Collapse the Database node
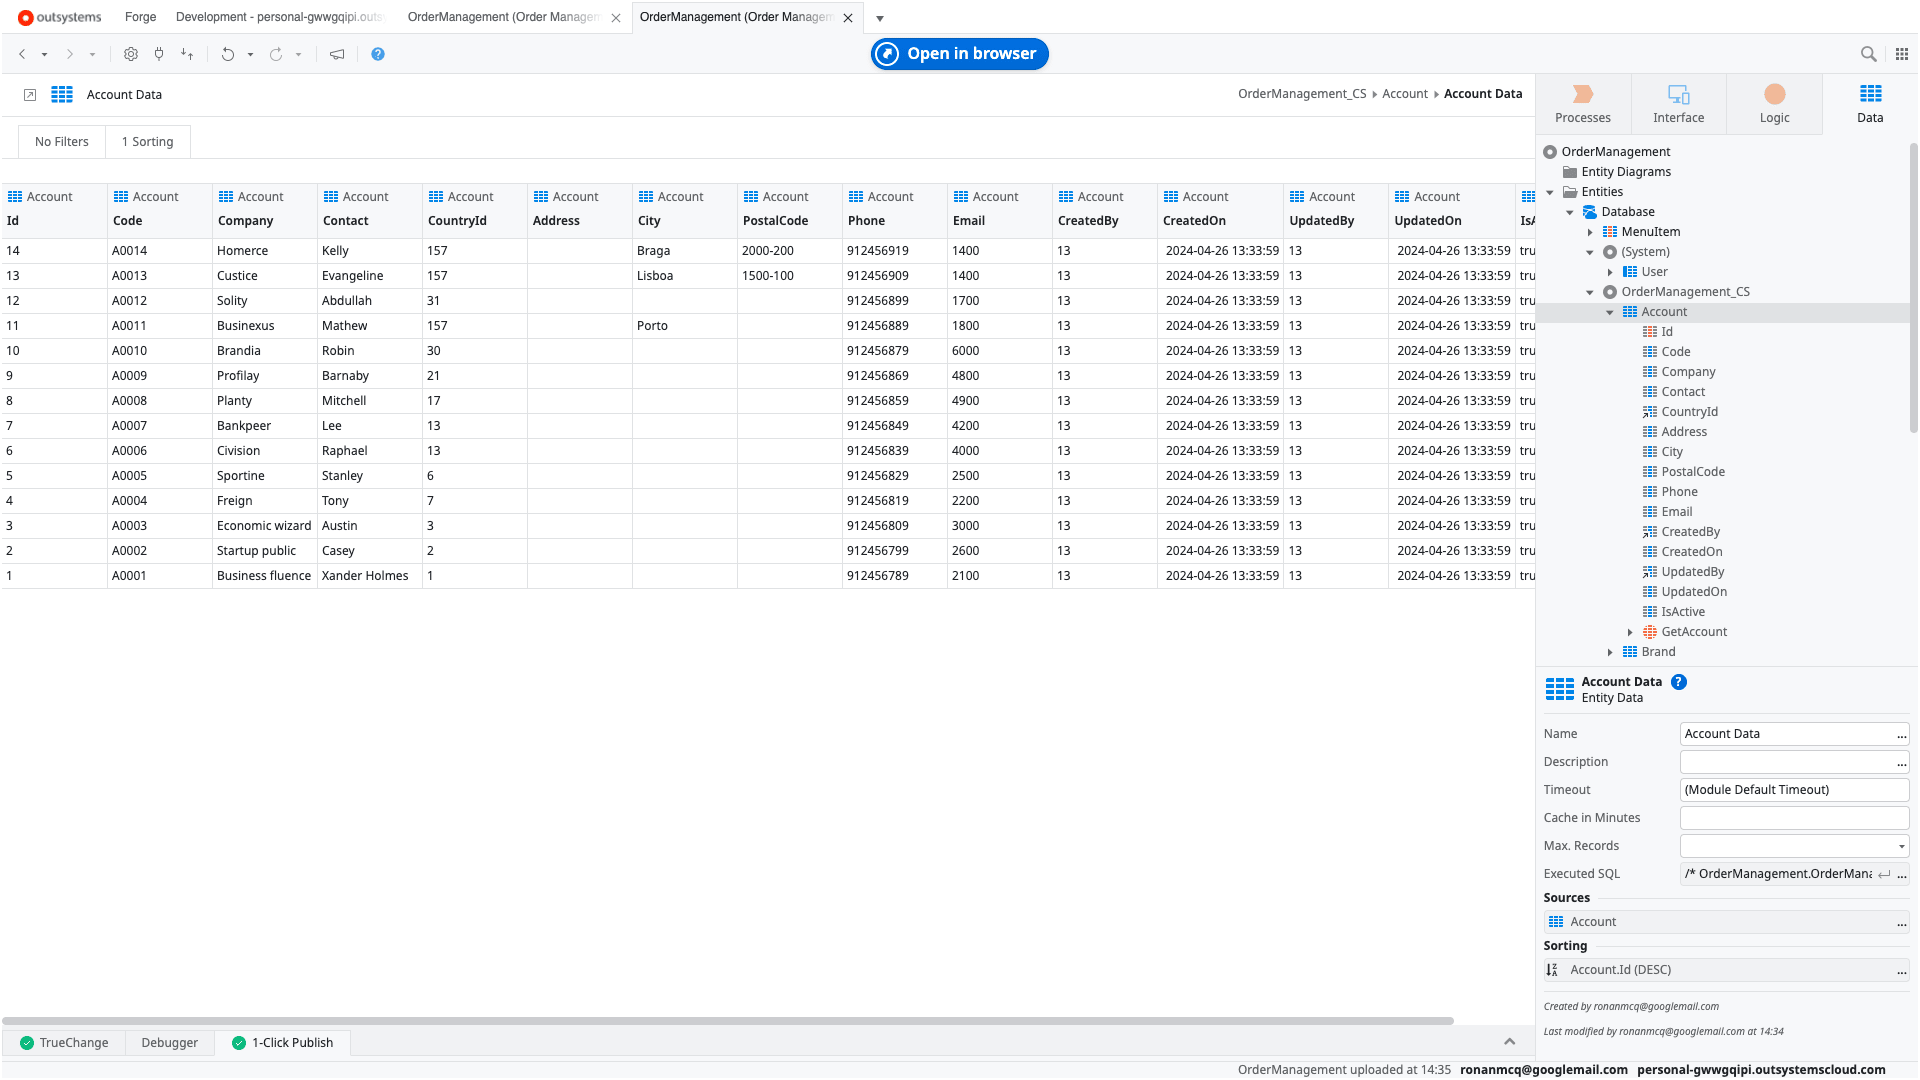This screenshot has height=1080, width=1920. (x=1570, y=212)
